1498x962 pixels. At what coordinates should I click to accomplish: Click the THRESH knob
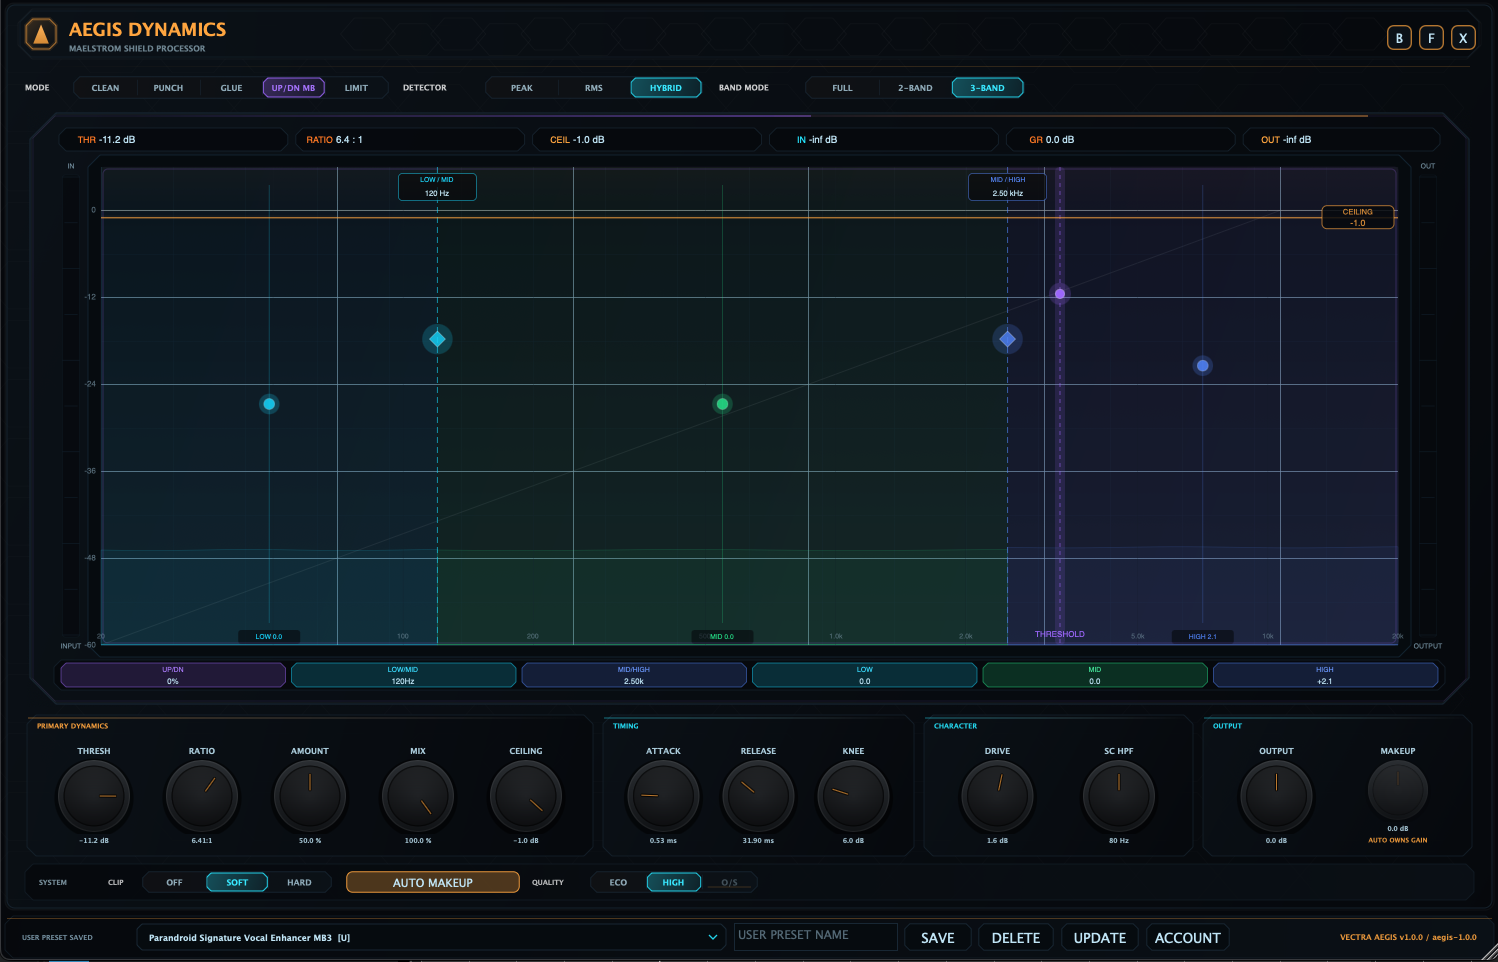point(94,796)
